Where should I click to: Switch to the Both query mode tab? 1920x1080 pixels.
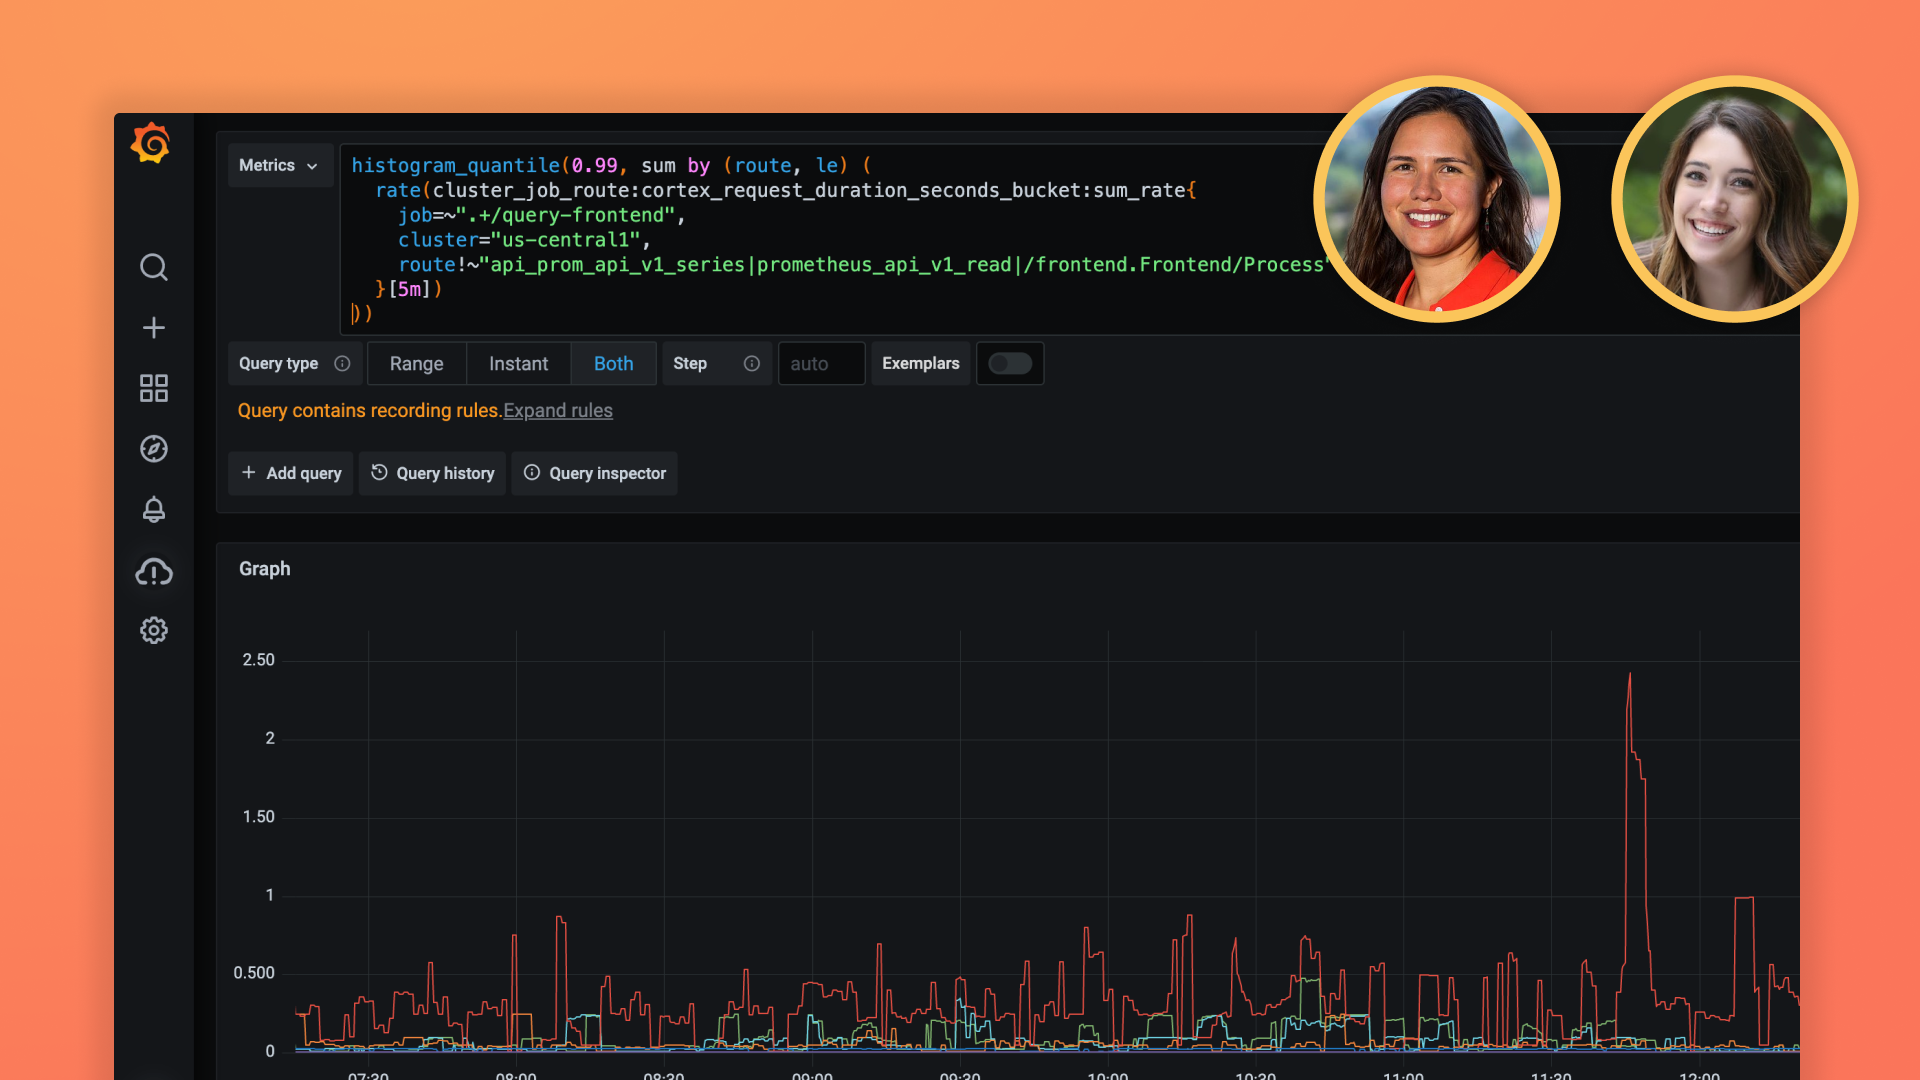pyautogui.click(x=613, y=363)
